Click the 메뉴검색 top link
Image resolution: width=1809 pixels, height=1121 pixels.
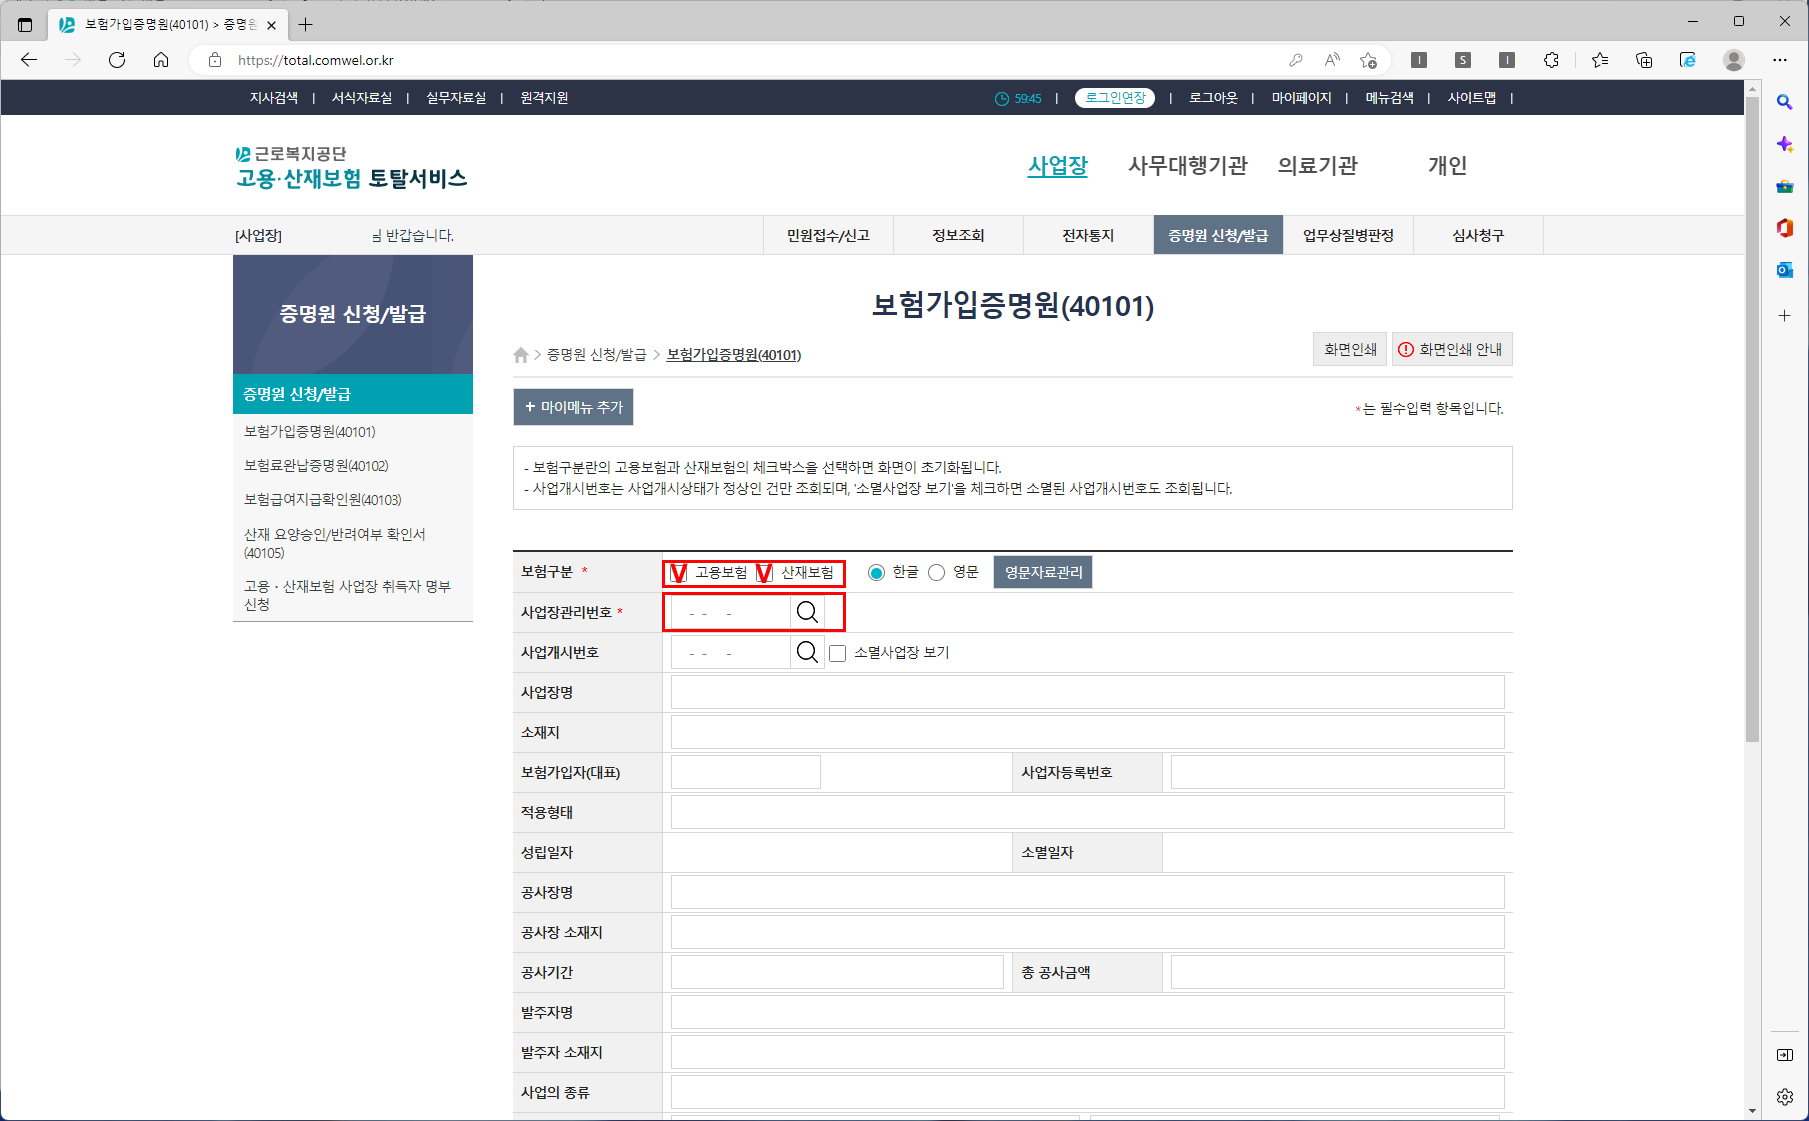point(1389,98)
